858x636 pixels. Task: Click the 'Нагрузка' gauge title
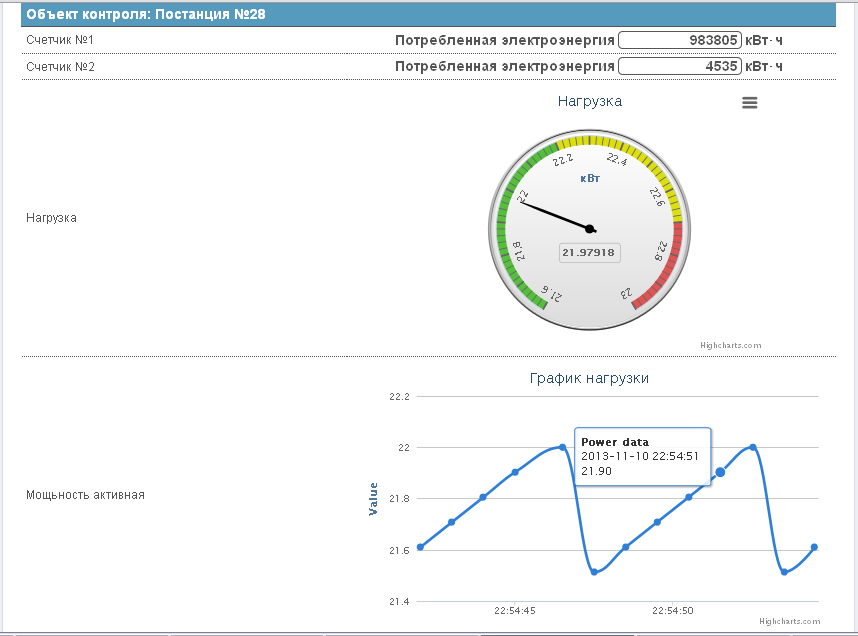pyautogui.click(x=590, y=101)
